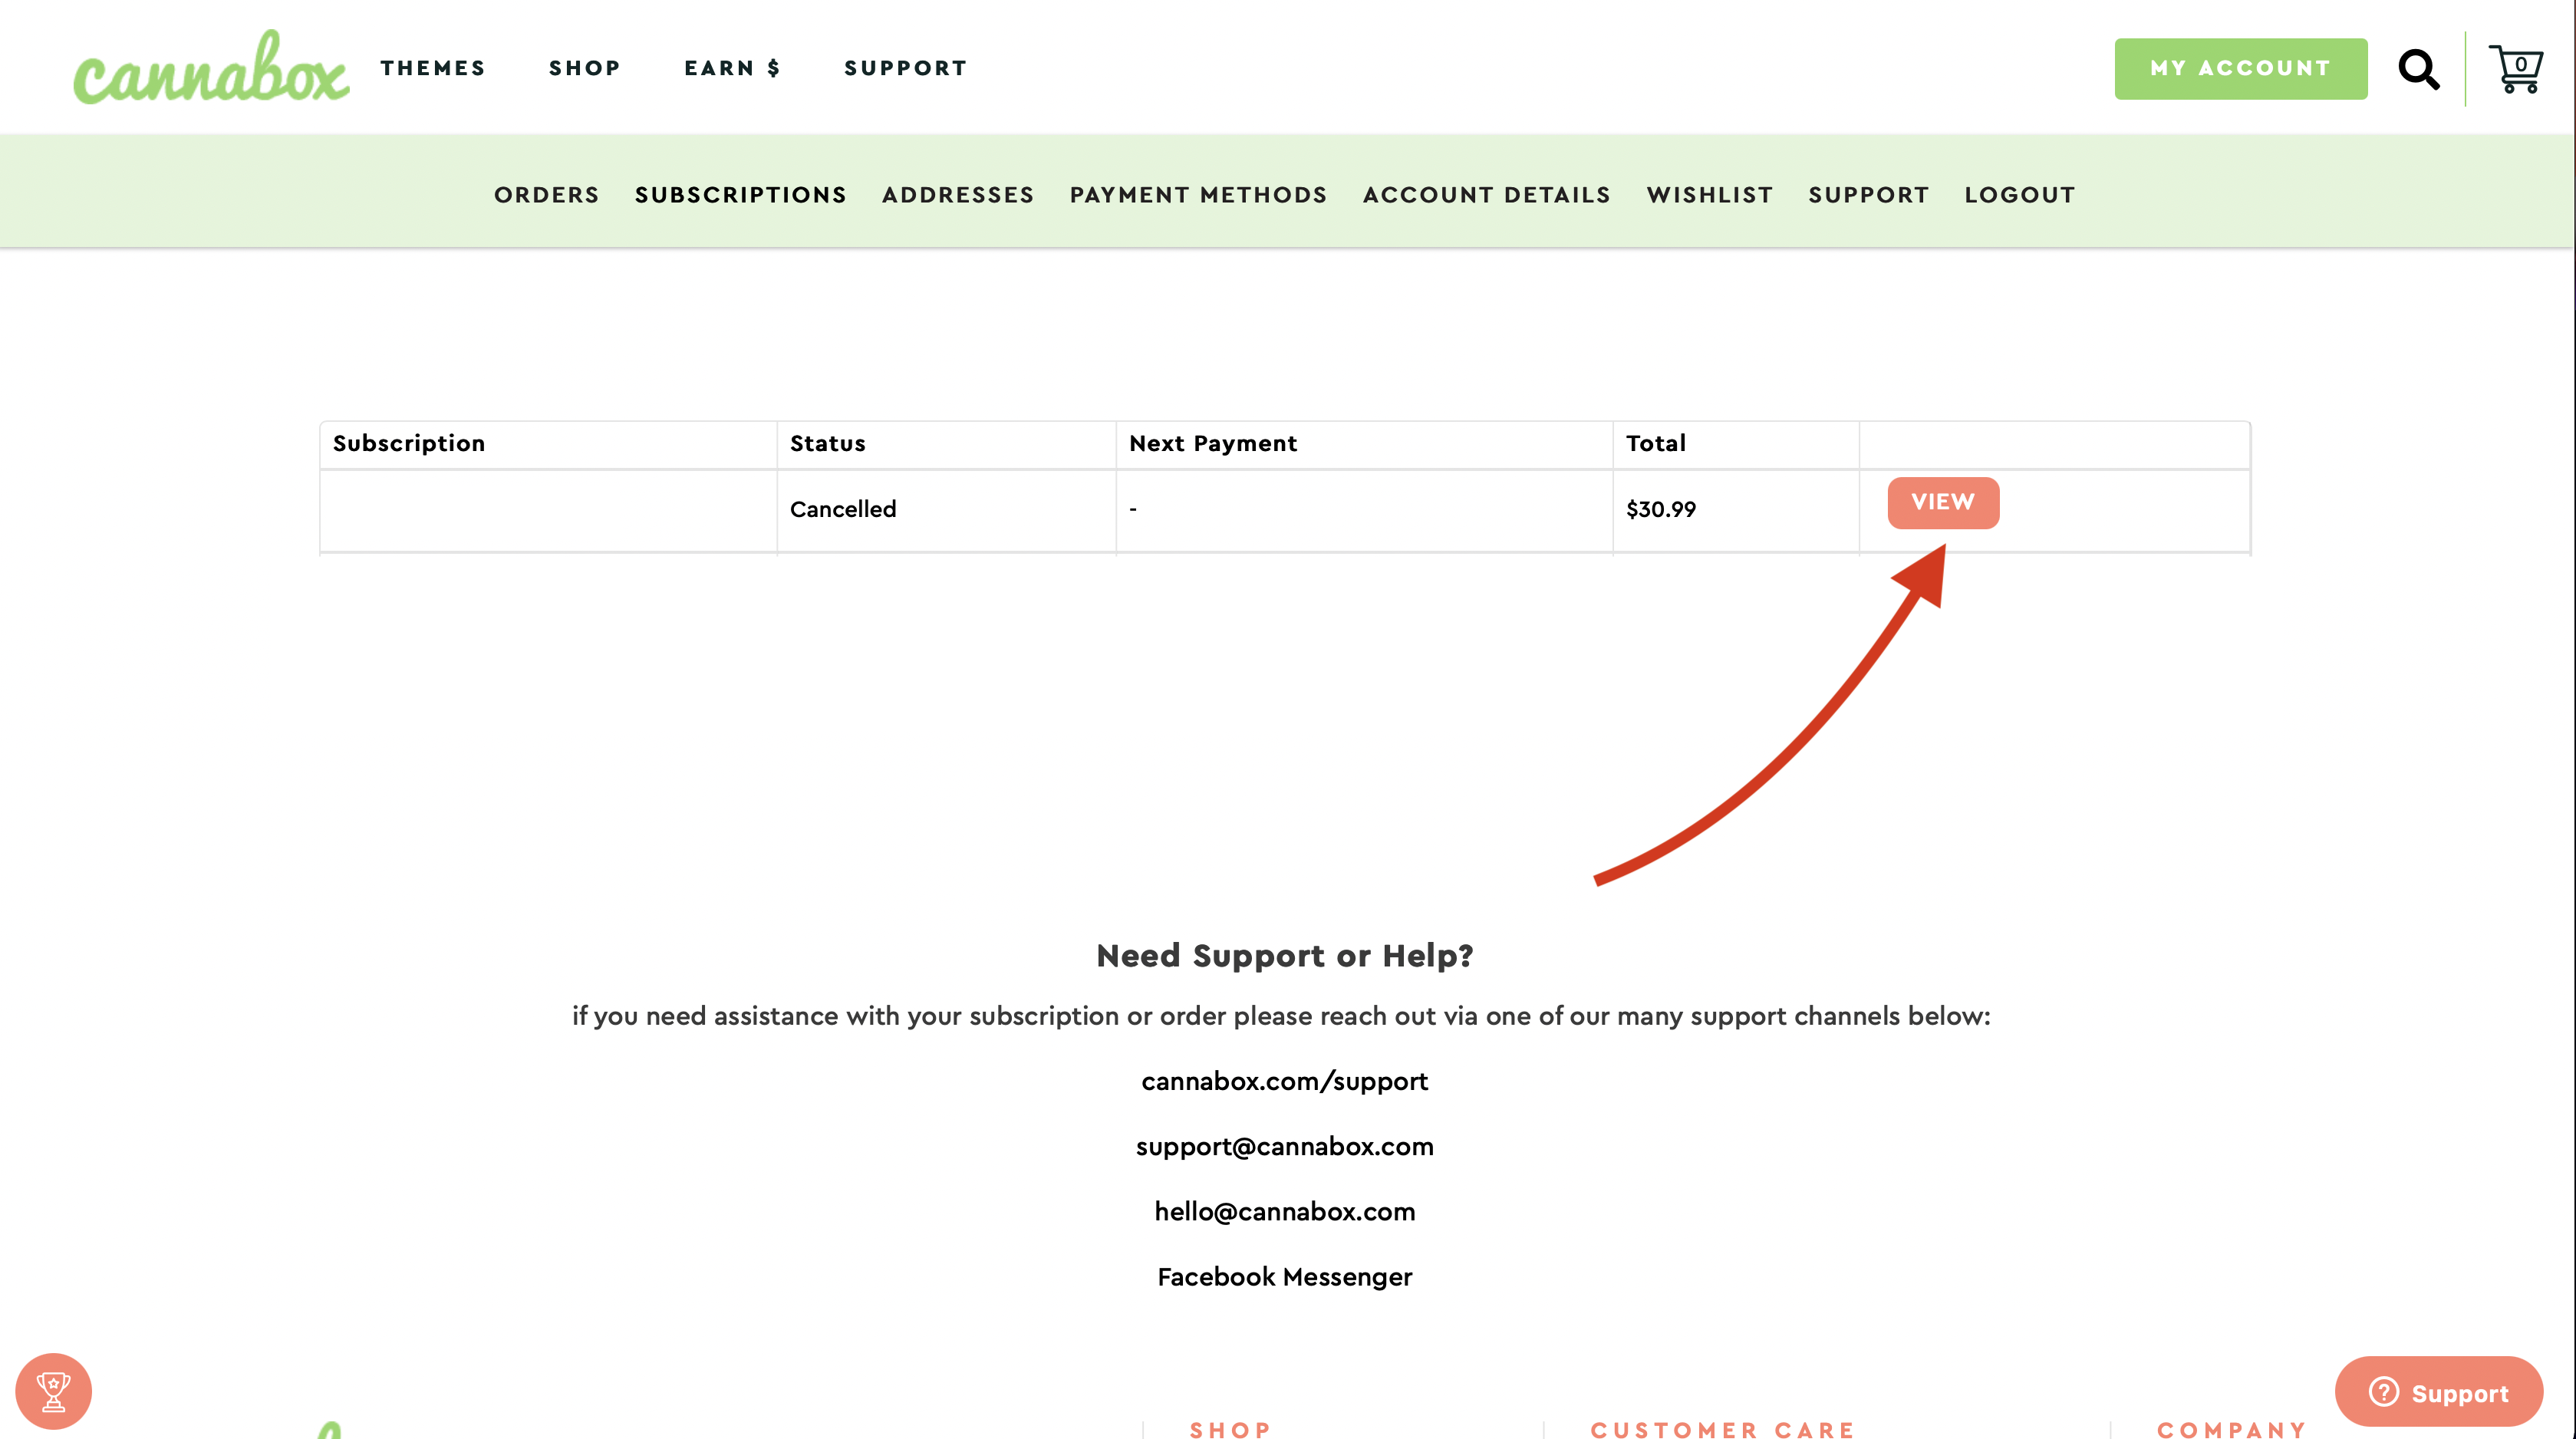Open the Earn $ menu
This screenshot has width=2576, height=1439.
[x=732, y=68]
